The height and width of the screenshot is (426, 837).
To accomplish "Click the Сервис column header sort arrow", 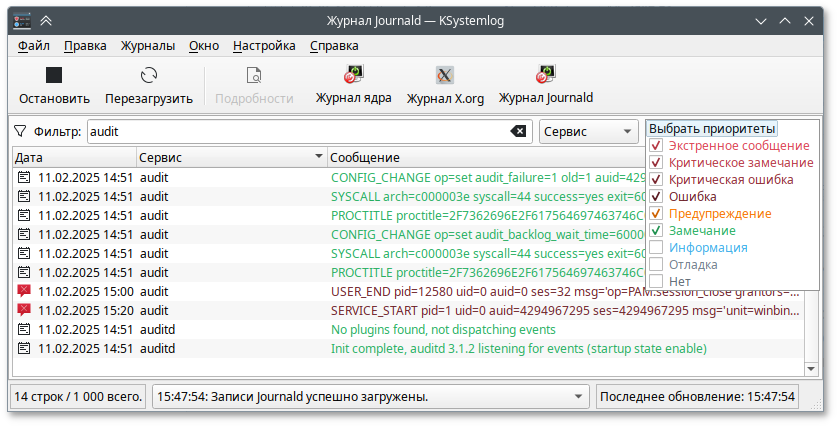I will [x=319, y=157].
